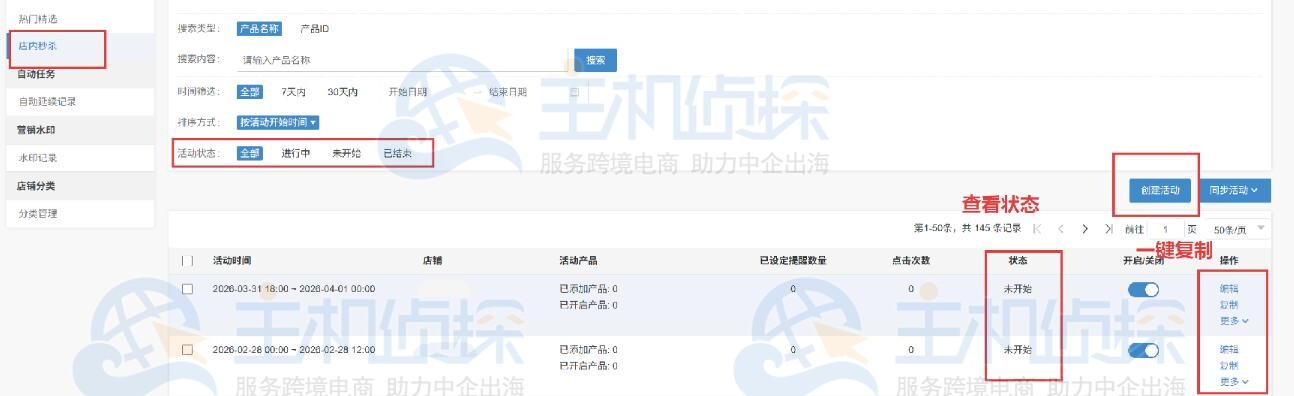Toggle the switch for the 2026-02-28 activity
The height and width of the screenshot is (396, 1294).
pos(1143,350)
